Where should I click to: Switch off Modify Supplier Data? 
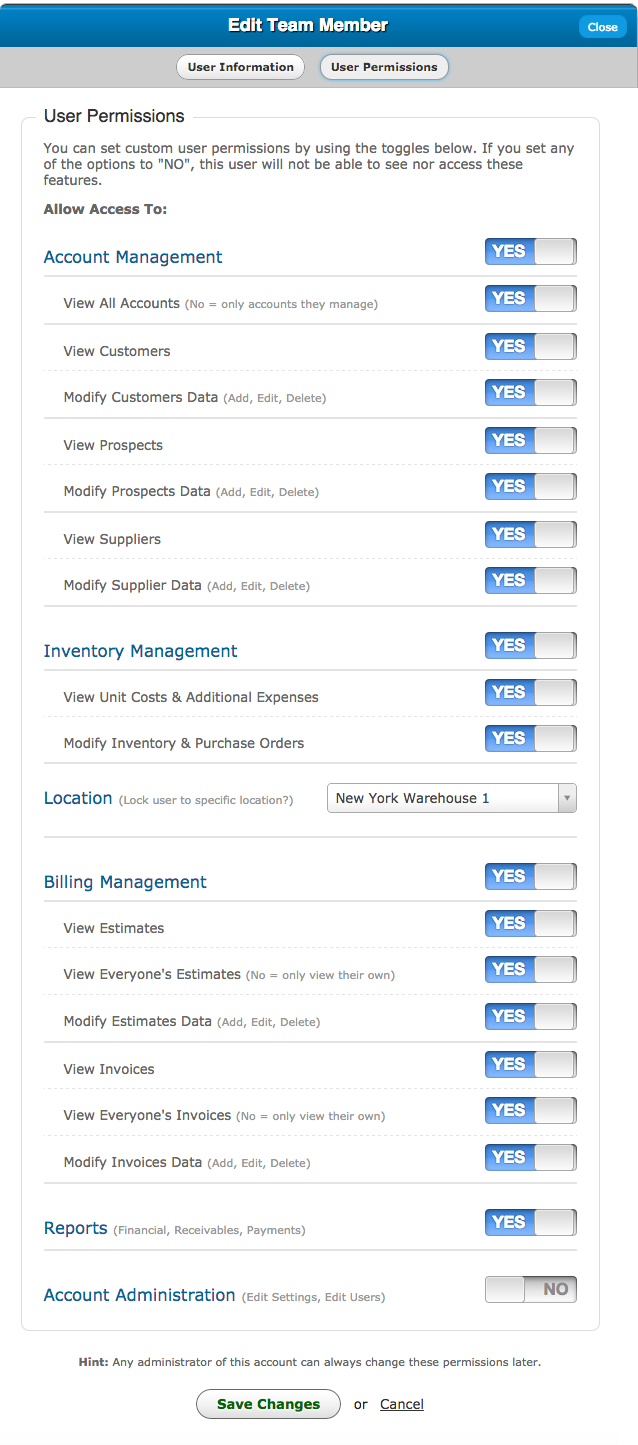(x=530, y=581)
